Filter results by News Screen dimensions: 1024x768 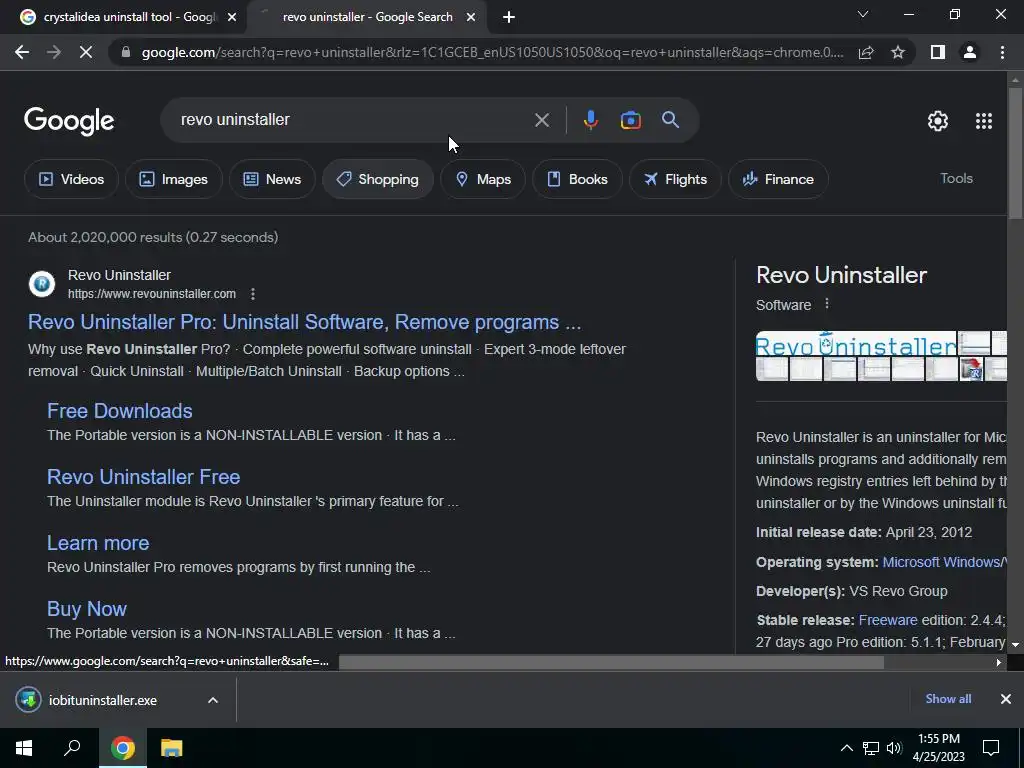tap(272, 179)
